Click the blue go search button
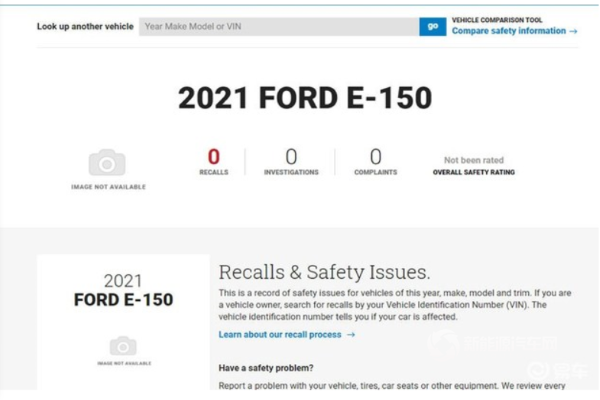The width and height of the screenshot is (600, 400). click(432, 26)
